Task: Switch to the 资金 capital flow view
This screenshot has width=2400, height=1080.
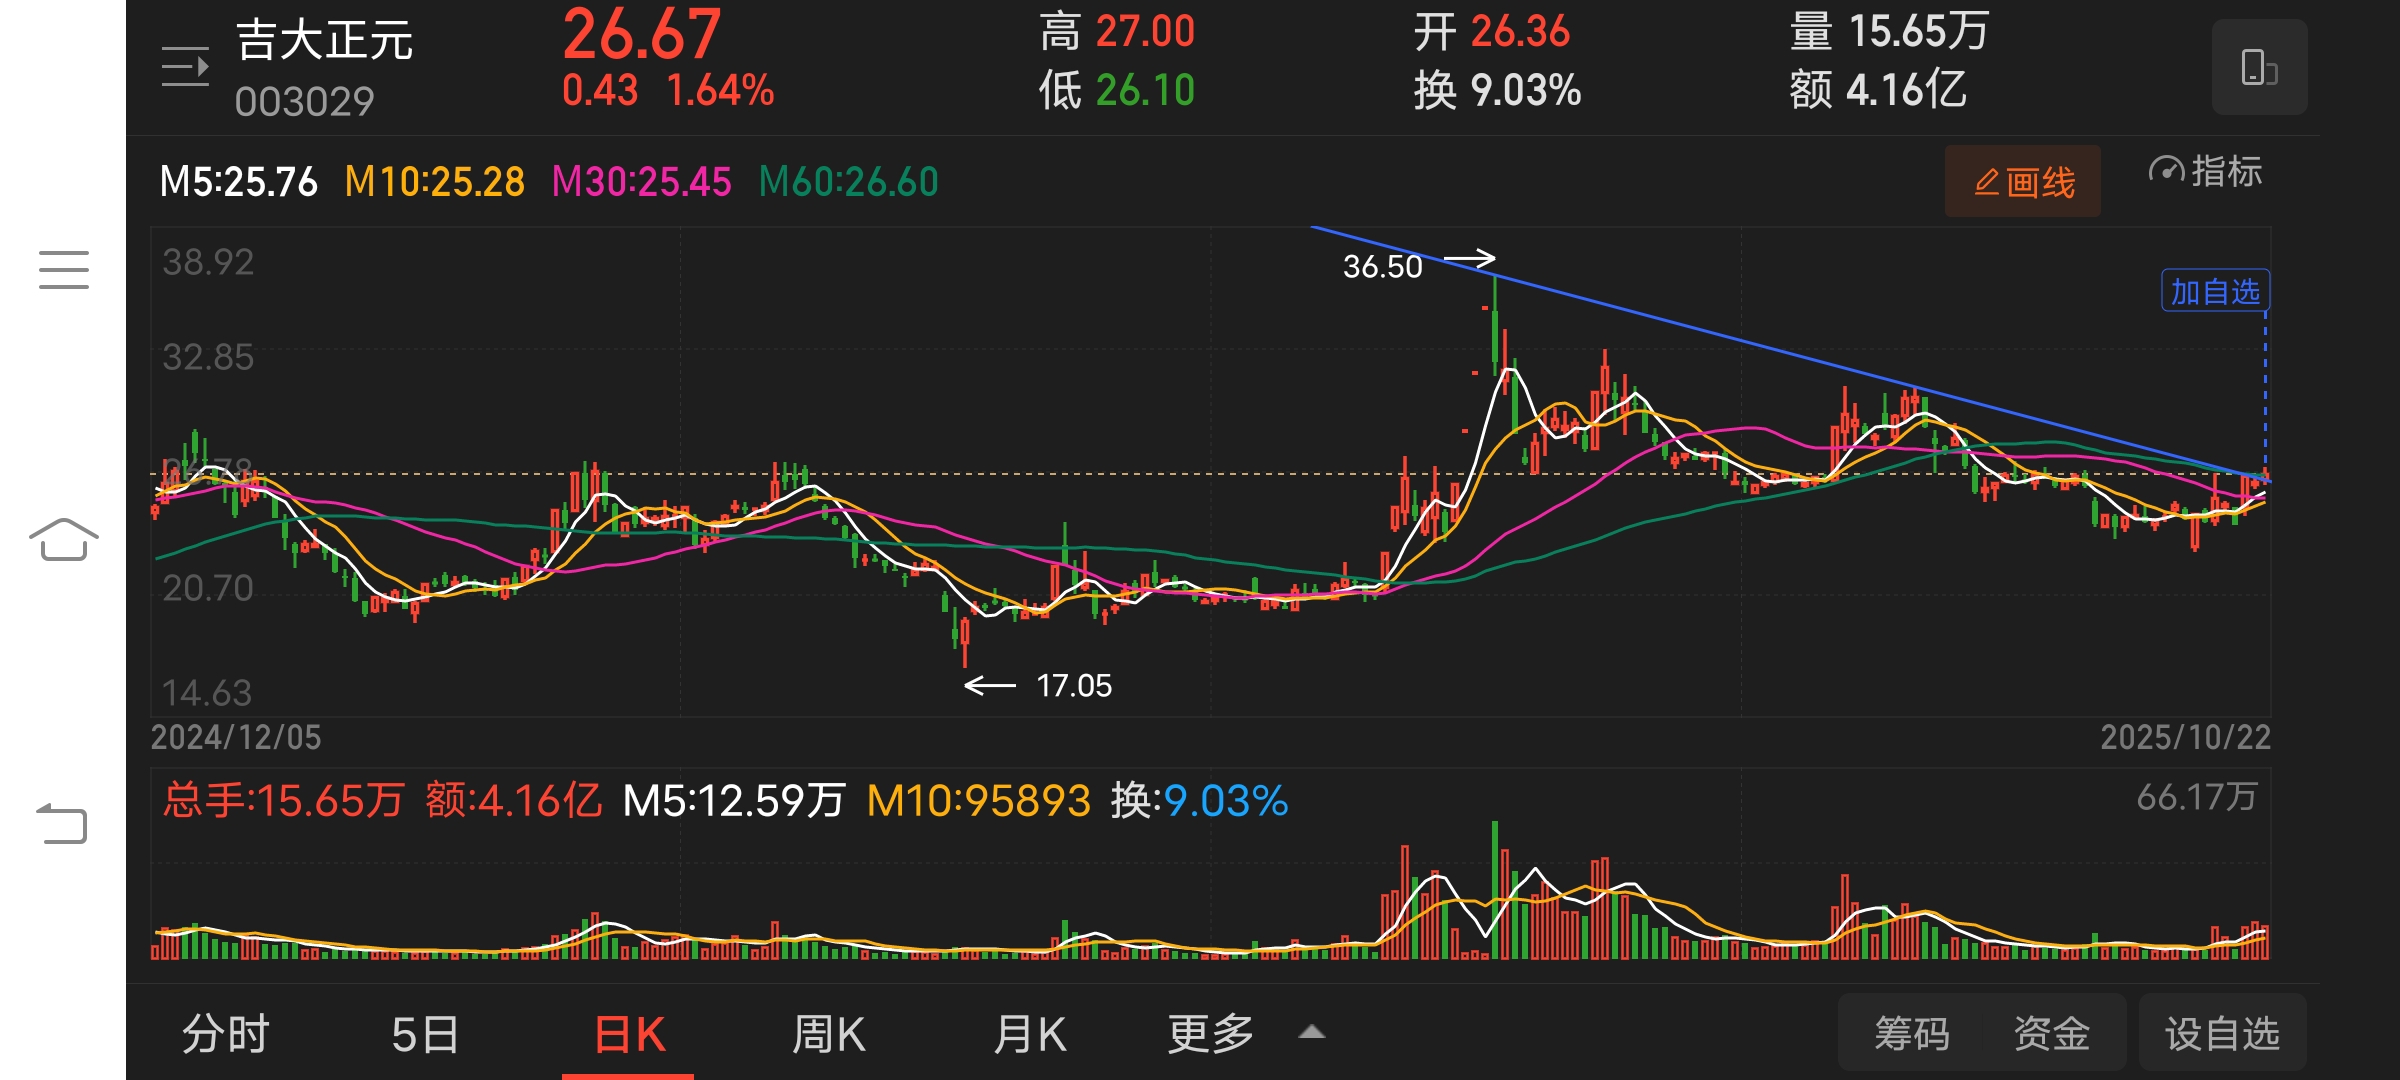Action: click(2051, 1034)
